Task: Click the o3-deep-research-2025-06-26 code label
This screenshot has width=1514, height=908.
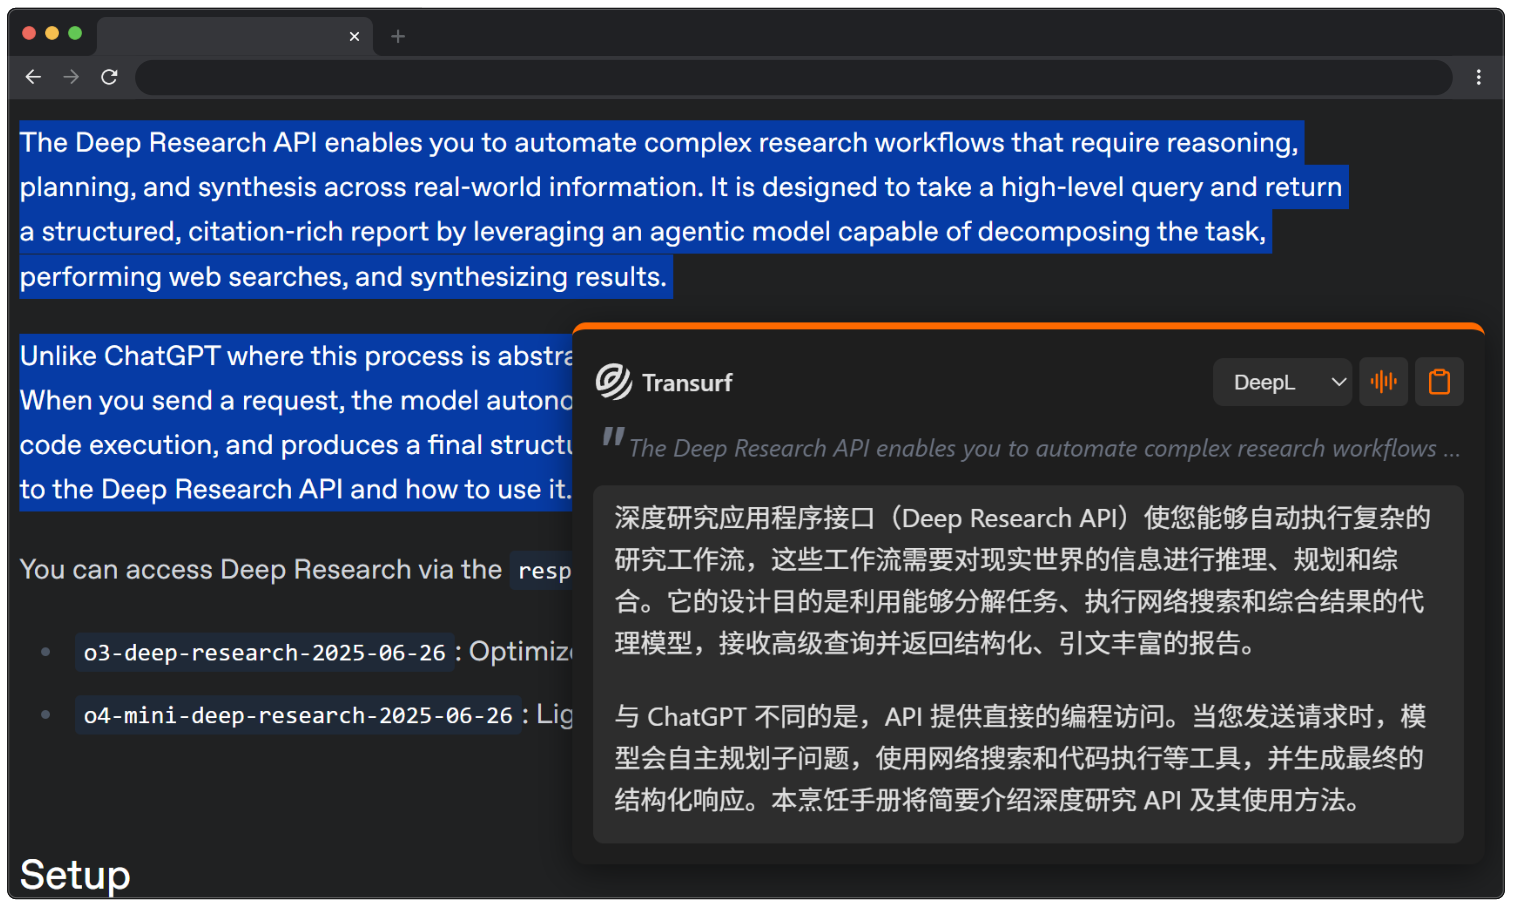Action: pyautogui.click(x=264, y=652)
